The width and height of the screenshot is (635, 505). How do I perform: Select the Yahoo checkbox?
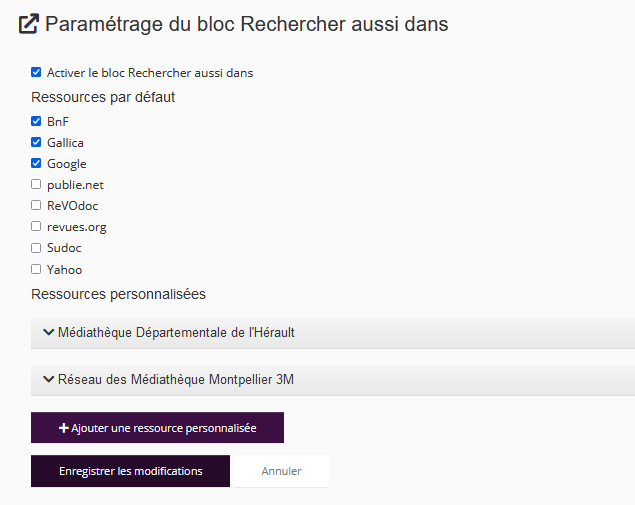pyautogui.click(x=36, y=269)
